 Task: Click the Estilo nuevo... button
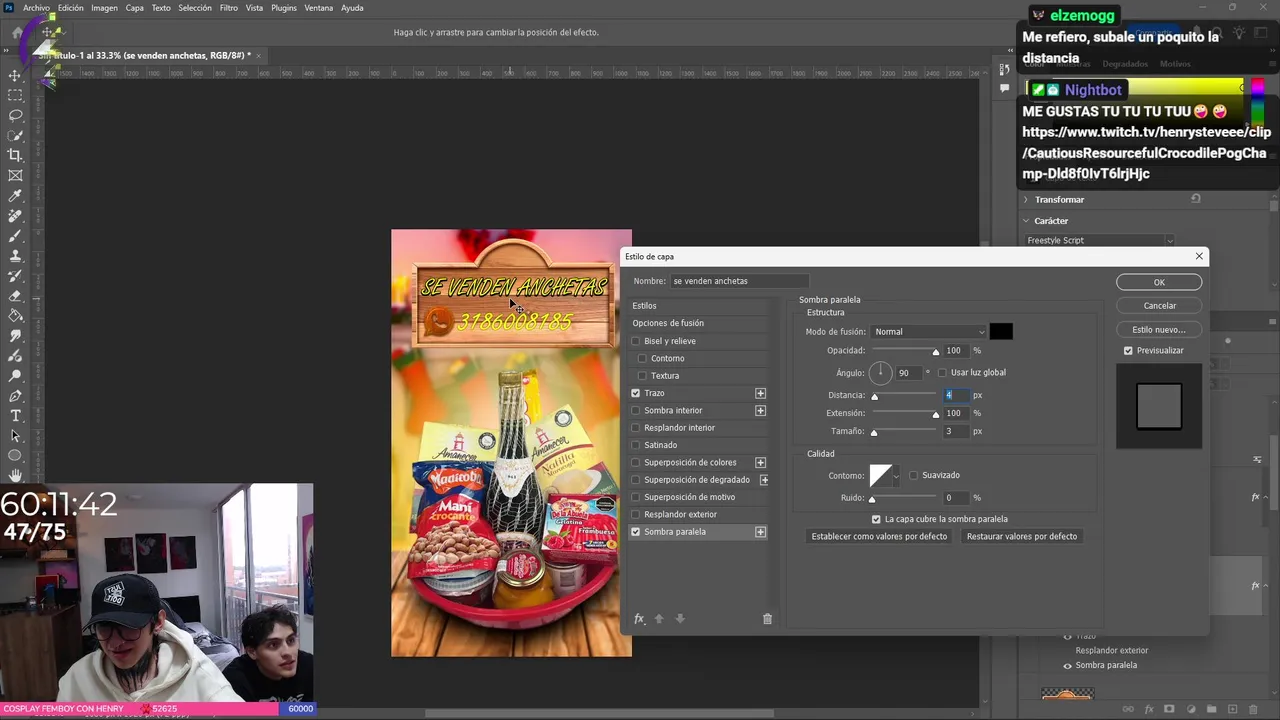click(x=1159, y=330)
